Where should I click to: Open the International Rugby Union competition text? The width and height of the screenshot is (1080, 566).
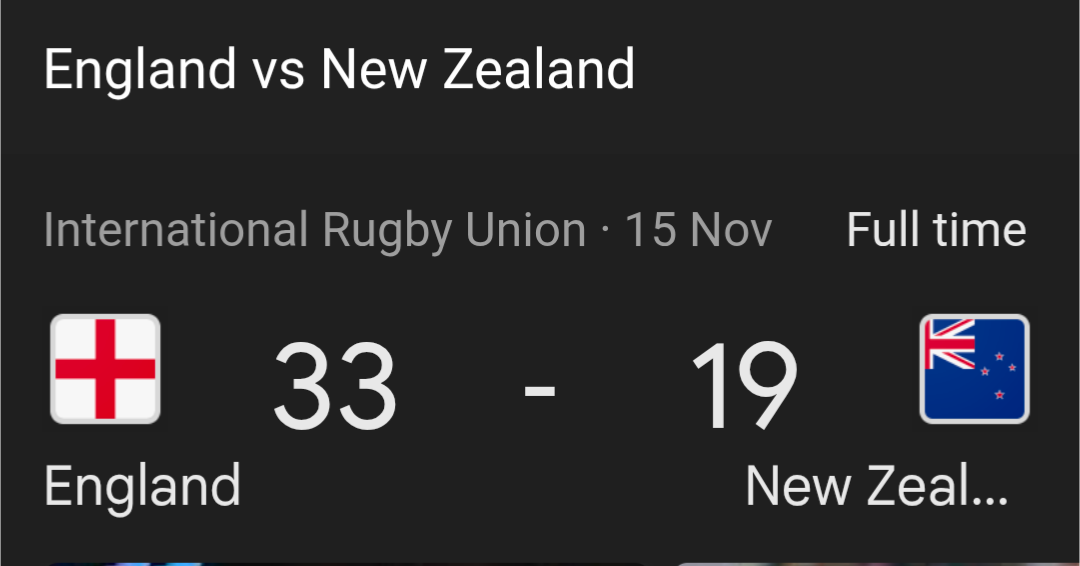coord(315,231)
